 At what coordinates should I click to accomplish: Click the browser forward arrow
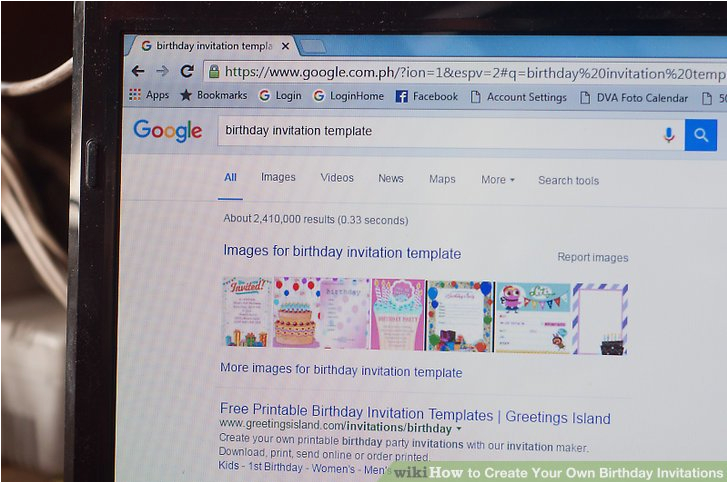[162, 71]
